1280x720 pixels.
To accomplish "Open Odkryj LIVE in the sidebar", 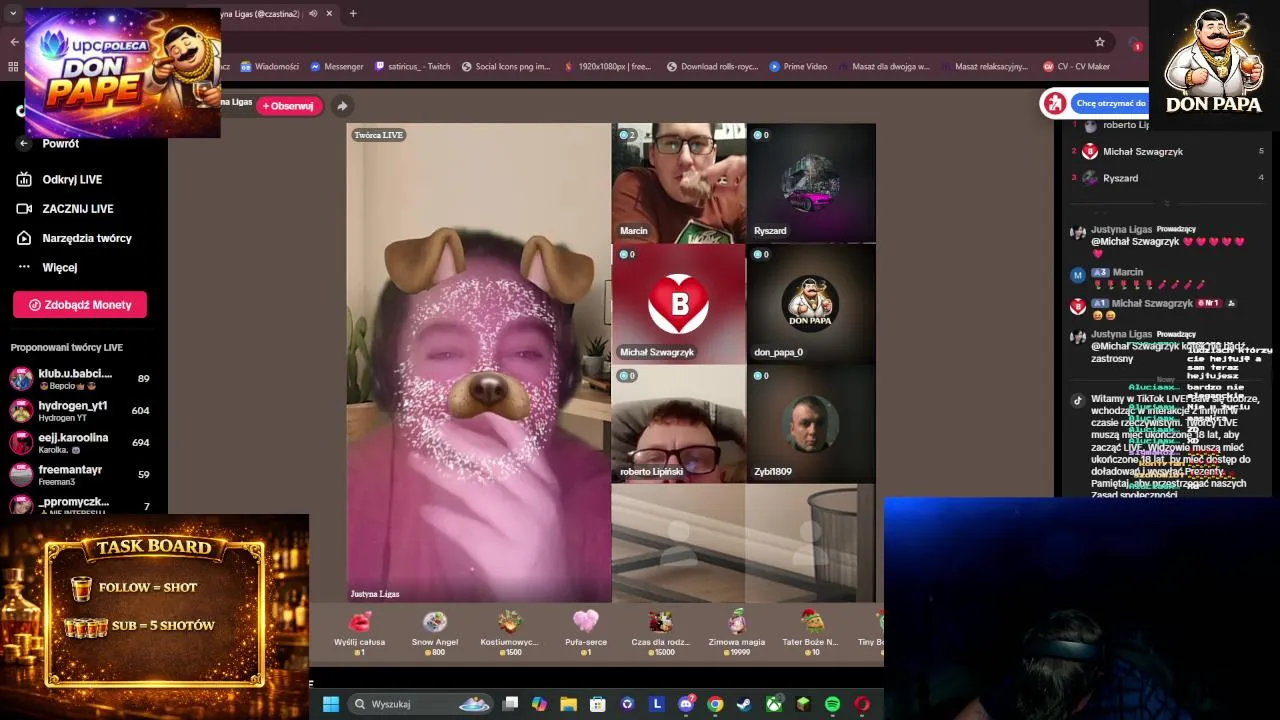I will [72, 179].
